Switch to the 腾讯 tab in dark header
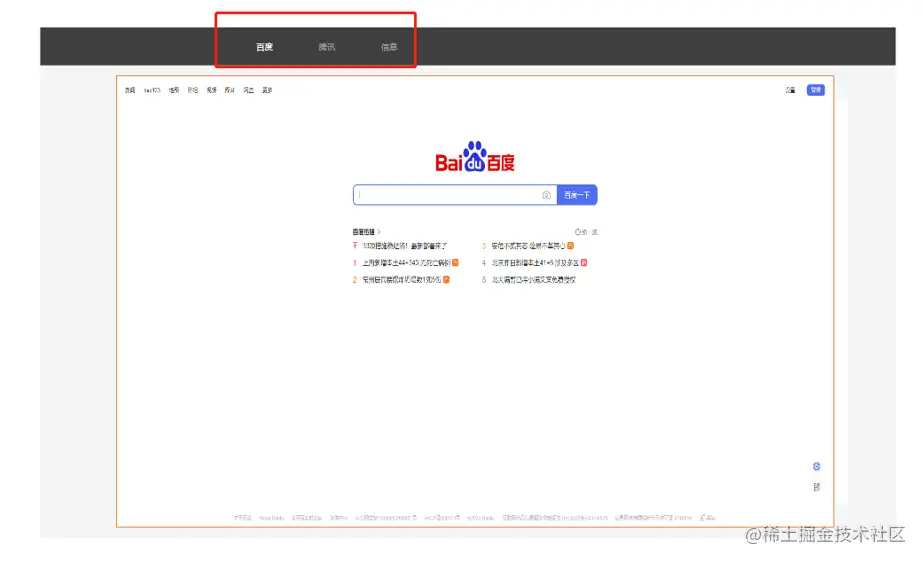The height and width of the screenshot is (562, 923). 327,47
